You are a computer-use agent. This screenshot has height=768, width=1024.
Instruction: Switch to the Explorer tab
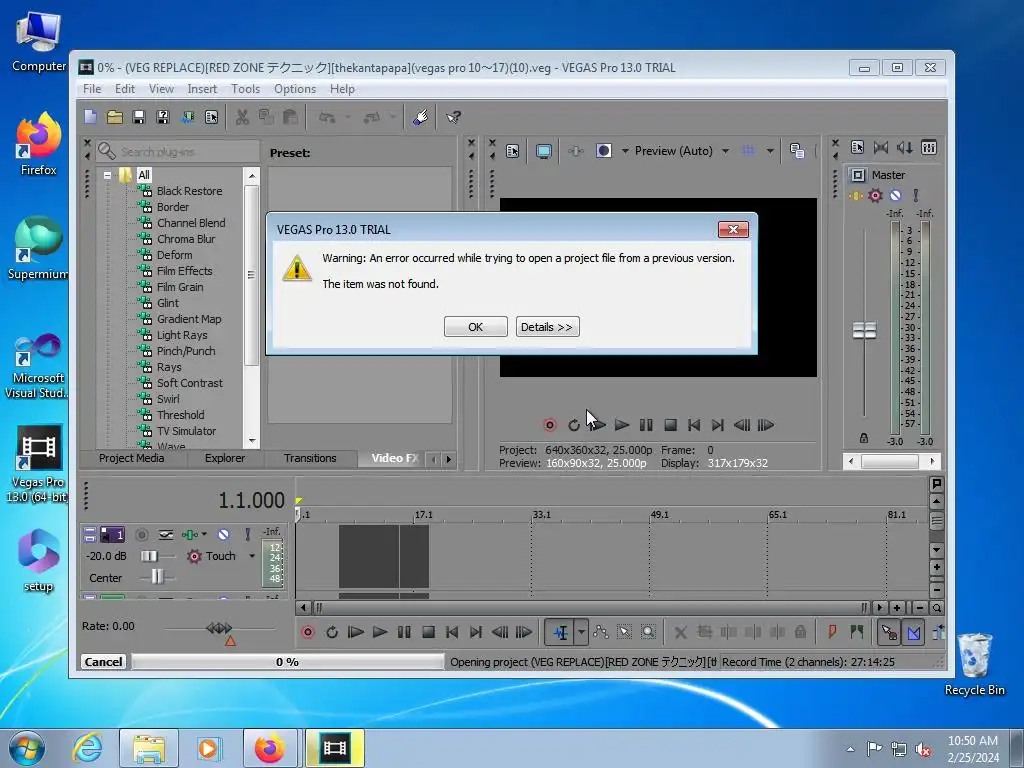coord(225,458)
